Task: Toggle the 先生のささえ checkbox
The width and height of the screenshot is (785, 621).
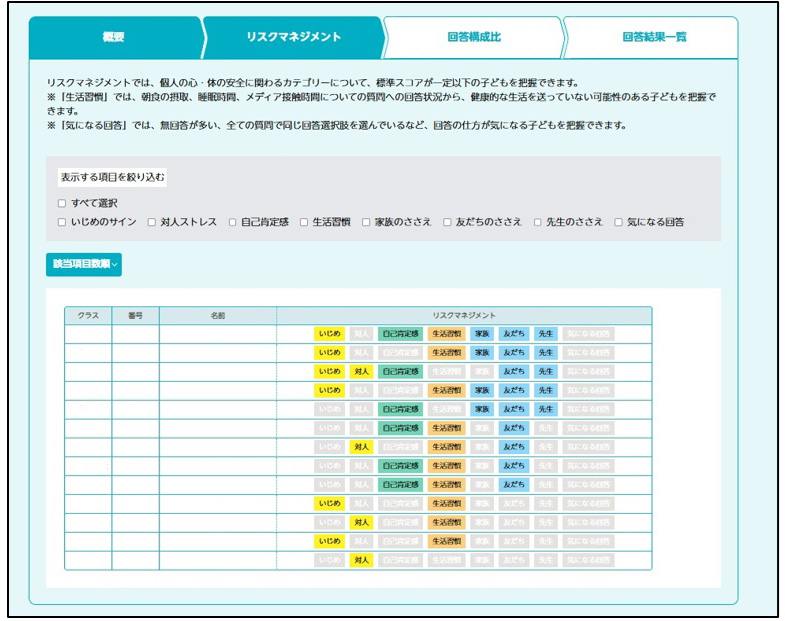Action: (538, 222)
